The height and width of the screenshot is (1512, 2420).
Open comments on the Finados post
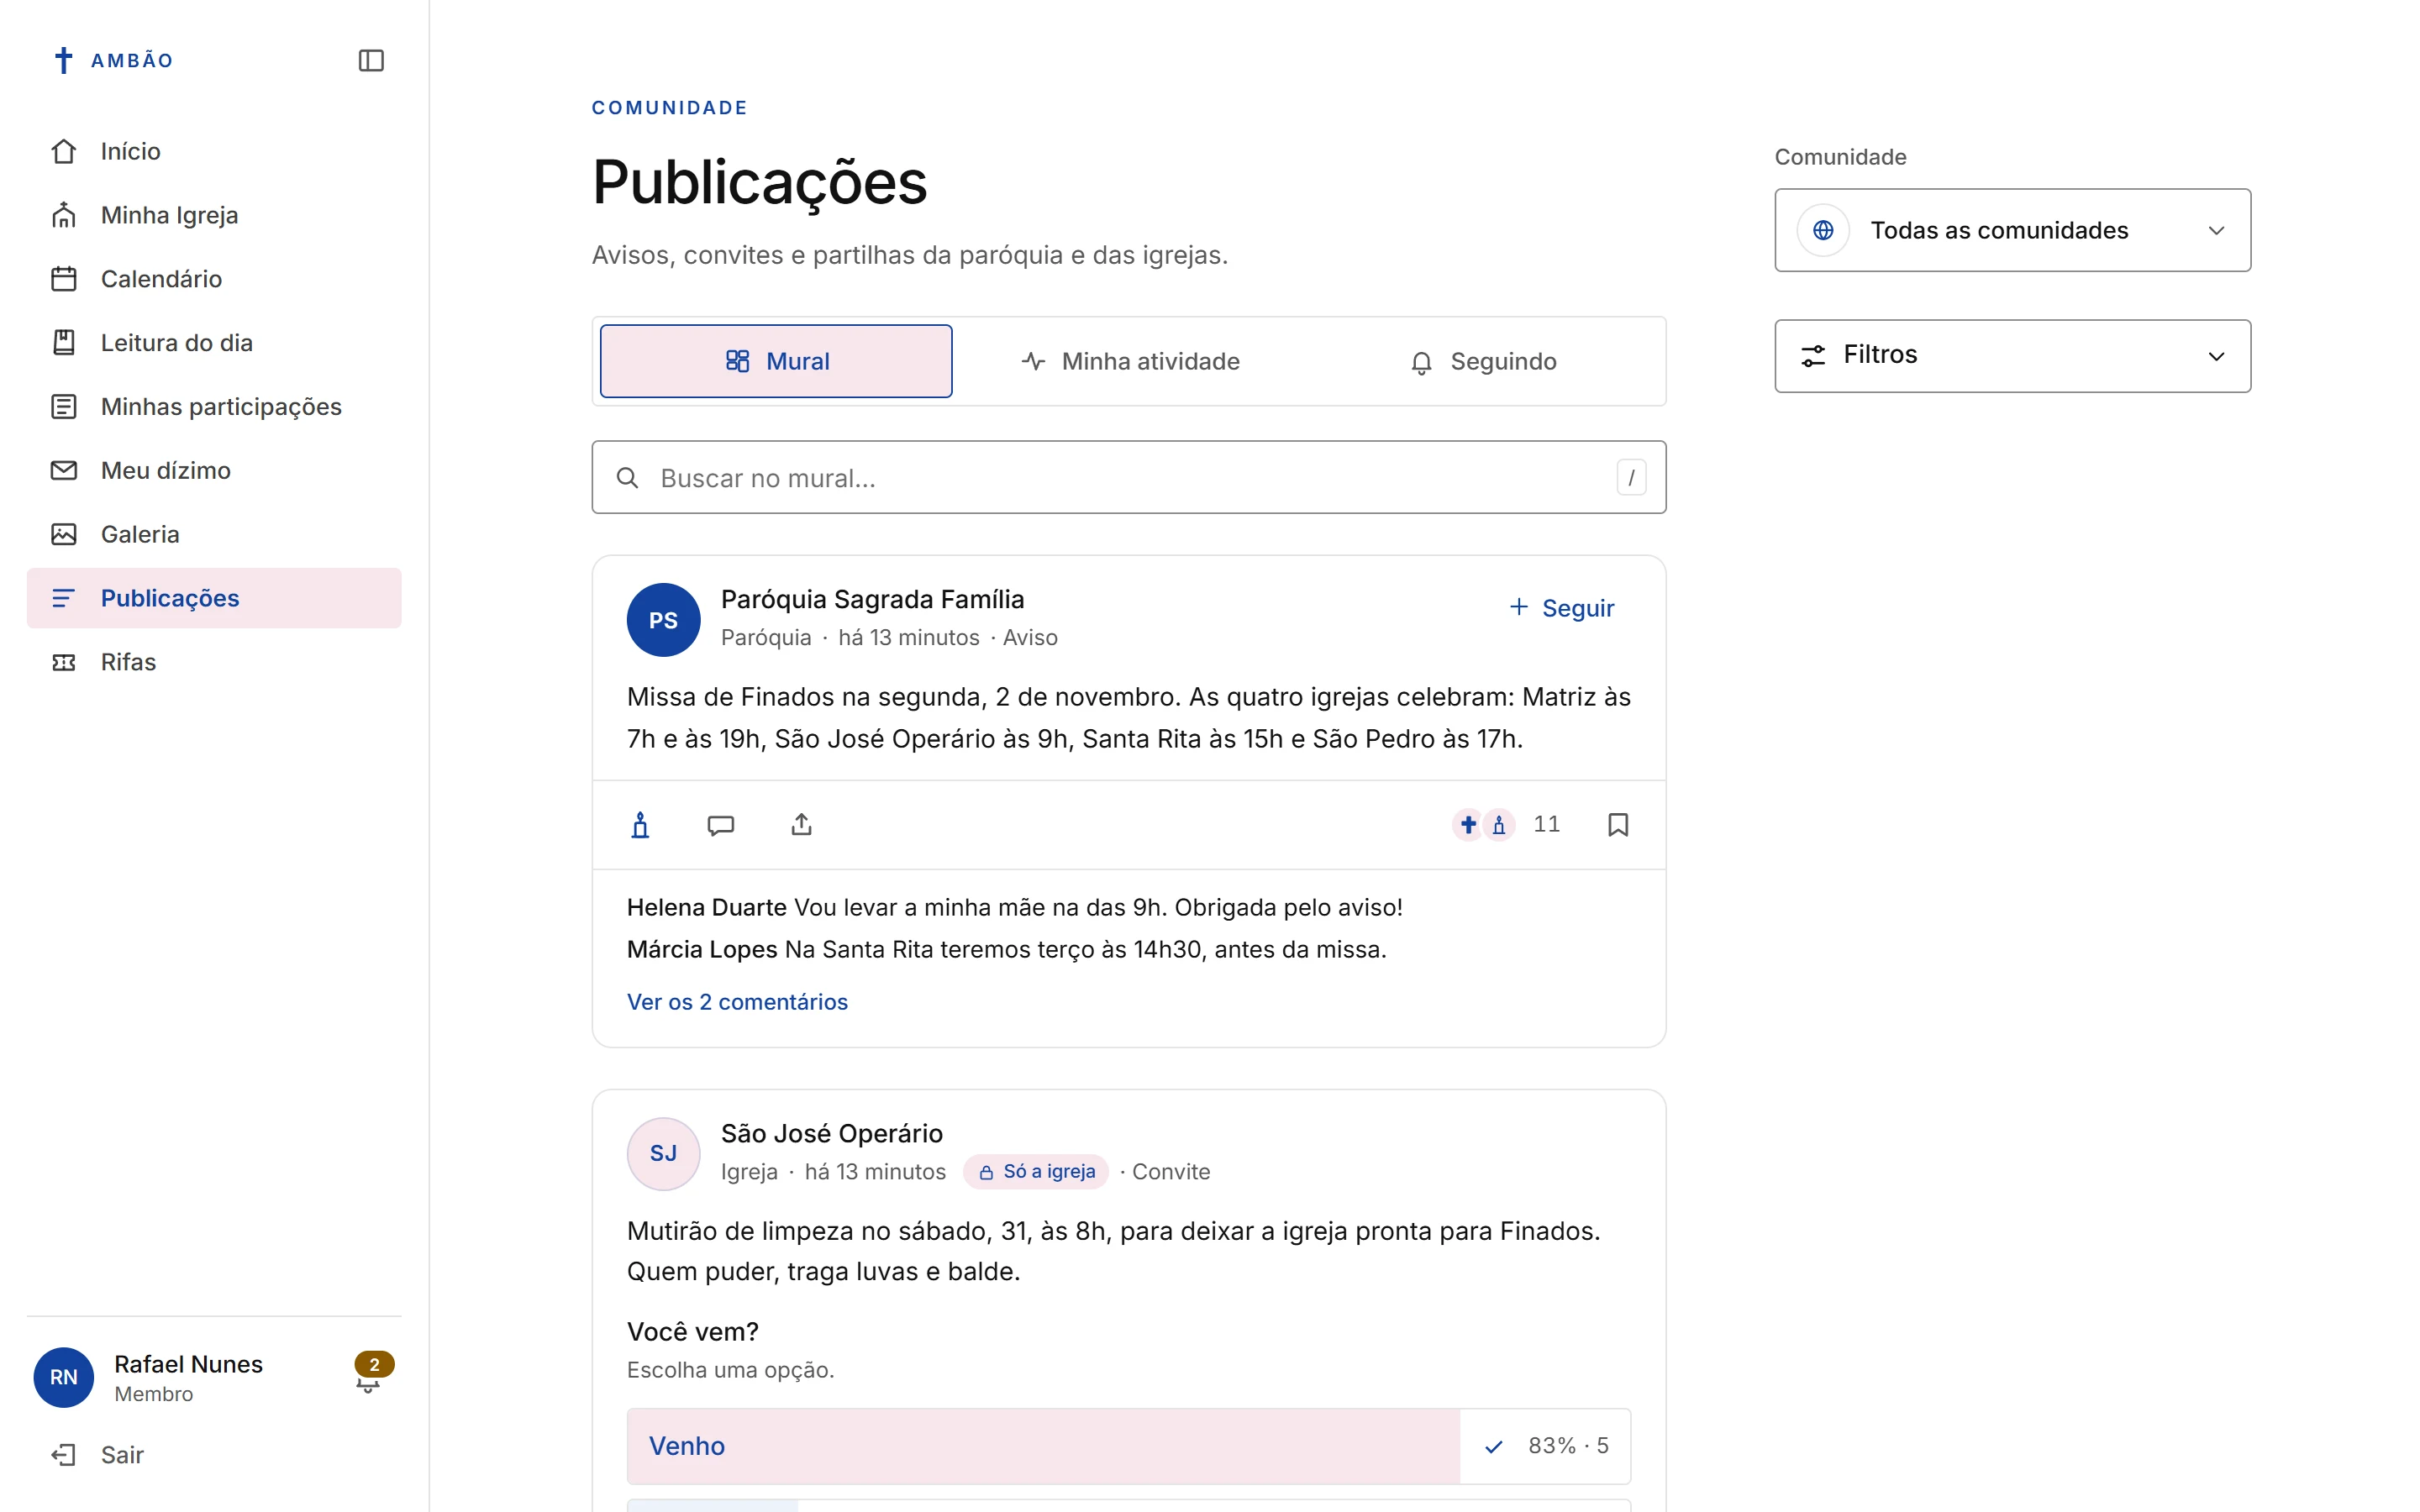pyautogui.click(x=721, y=825)
